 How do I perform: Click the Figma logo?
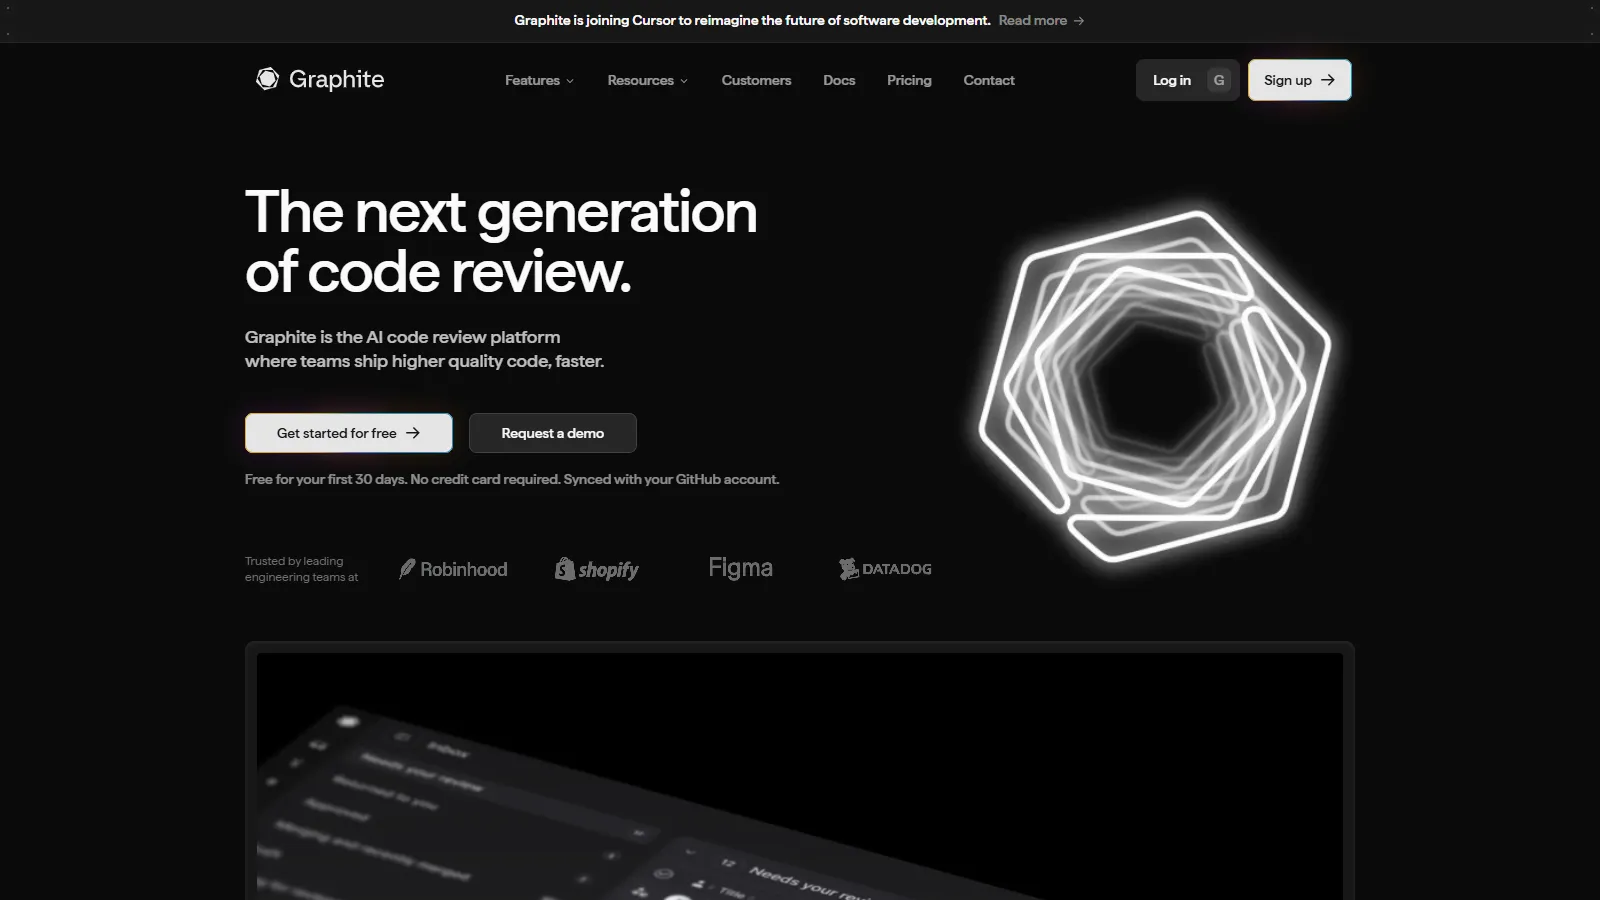(x=740, y=568)
